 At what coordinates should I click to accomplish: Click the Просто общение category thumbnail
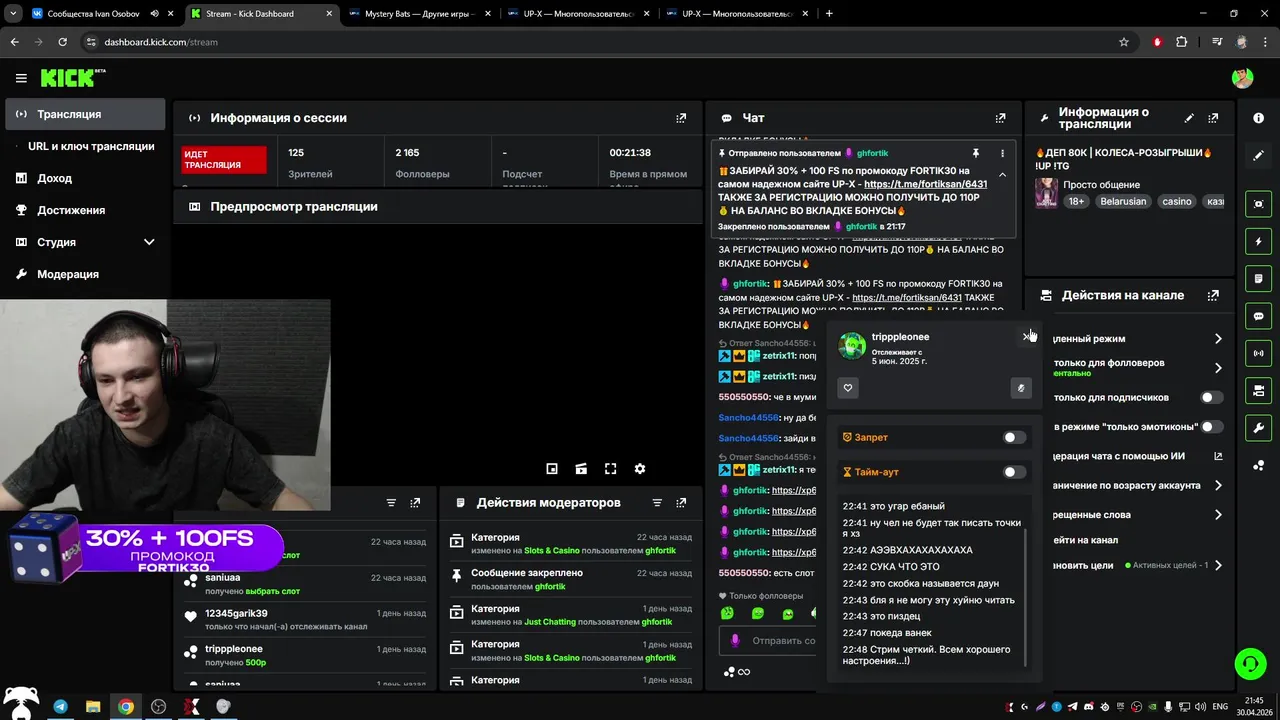pos(1046,193)
